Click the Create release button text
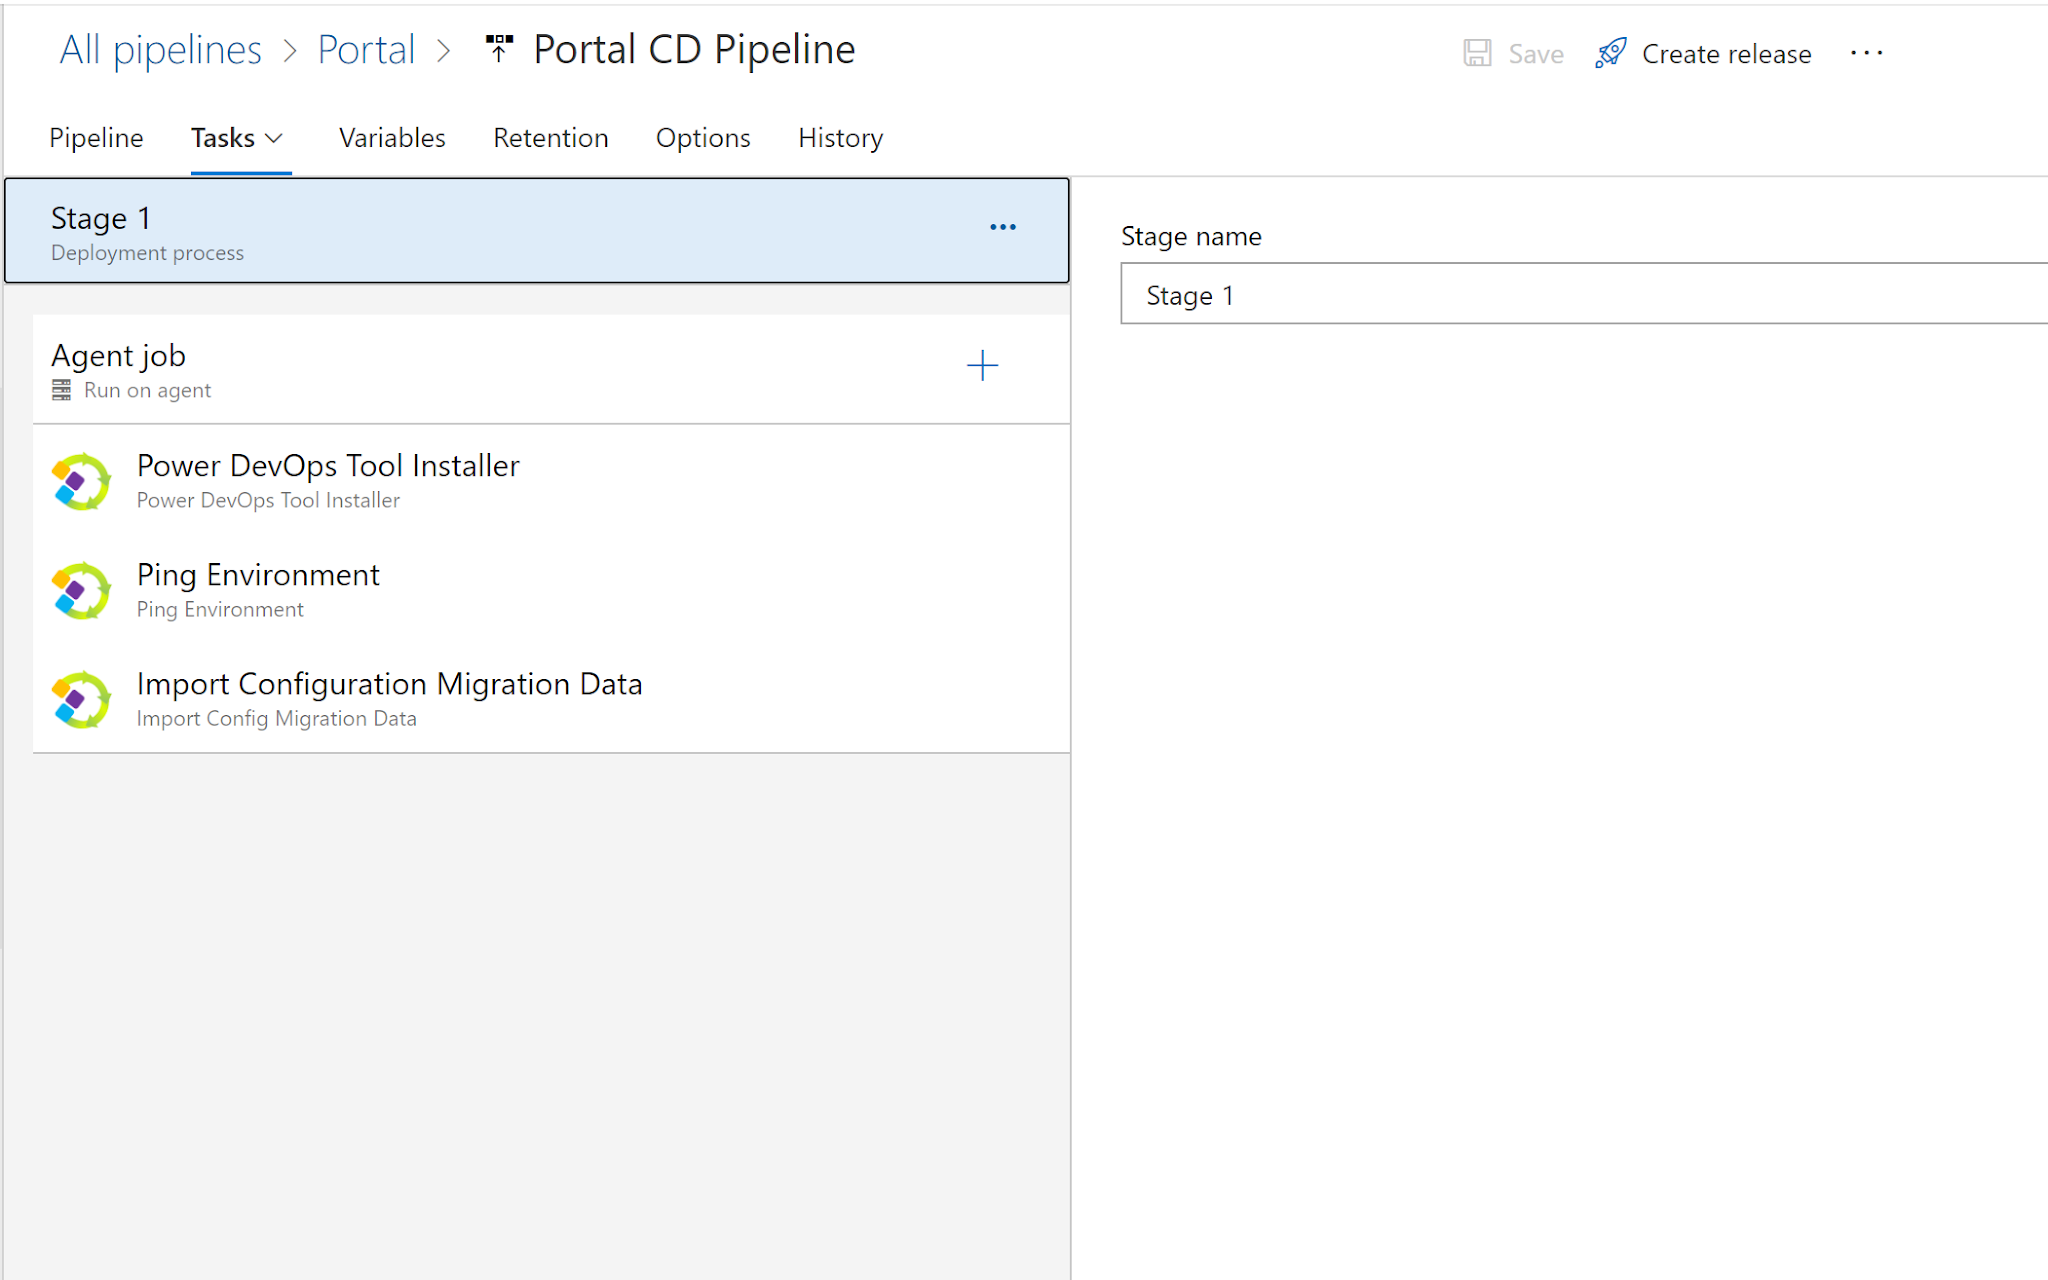 tap(1726, 54)
